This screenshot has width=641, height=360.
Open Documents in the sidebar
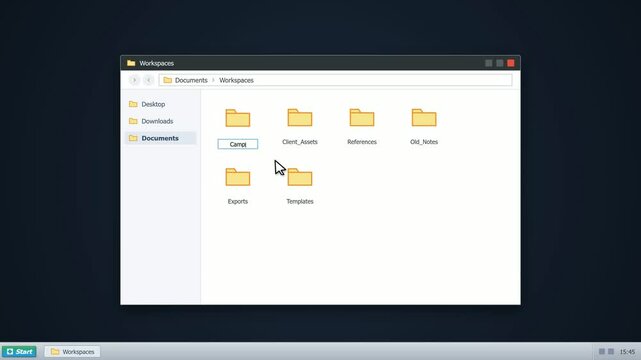[160, 138]
